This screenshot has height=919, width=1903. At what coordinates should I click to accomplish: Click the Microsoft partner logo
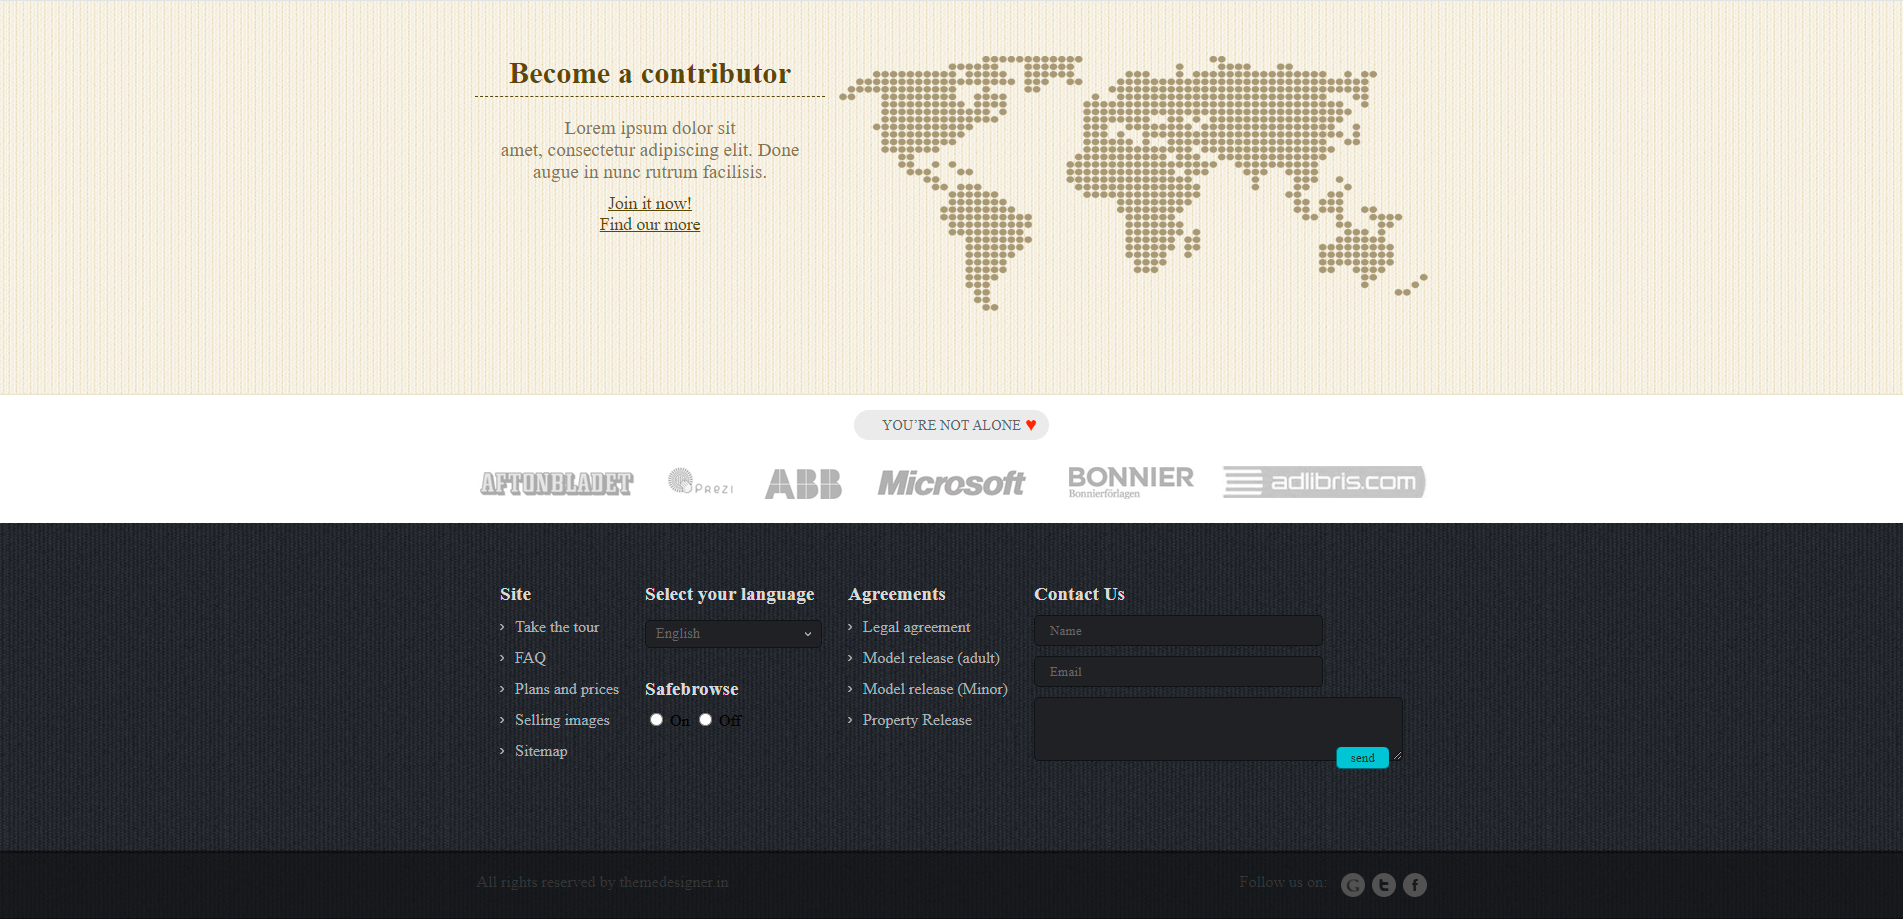click(x=951, y=484)
